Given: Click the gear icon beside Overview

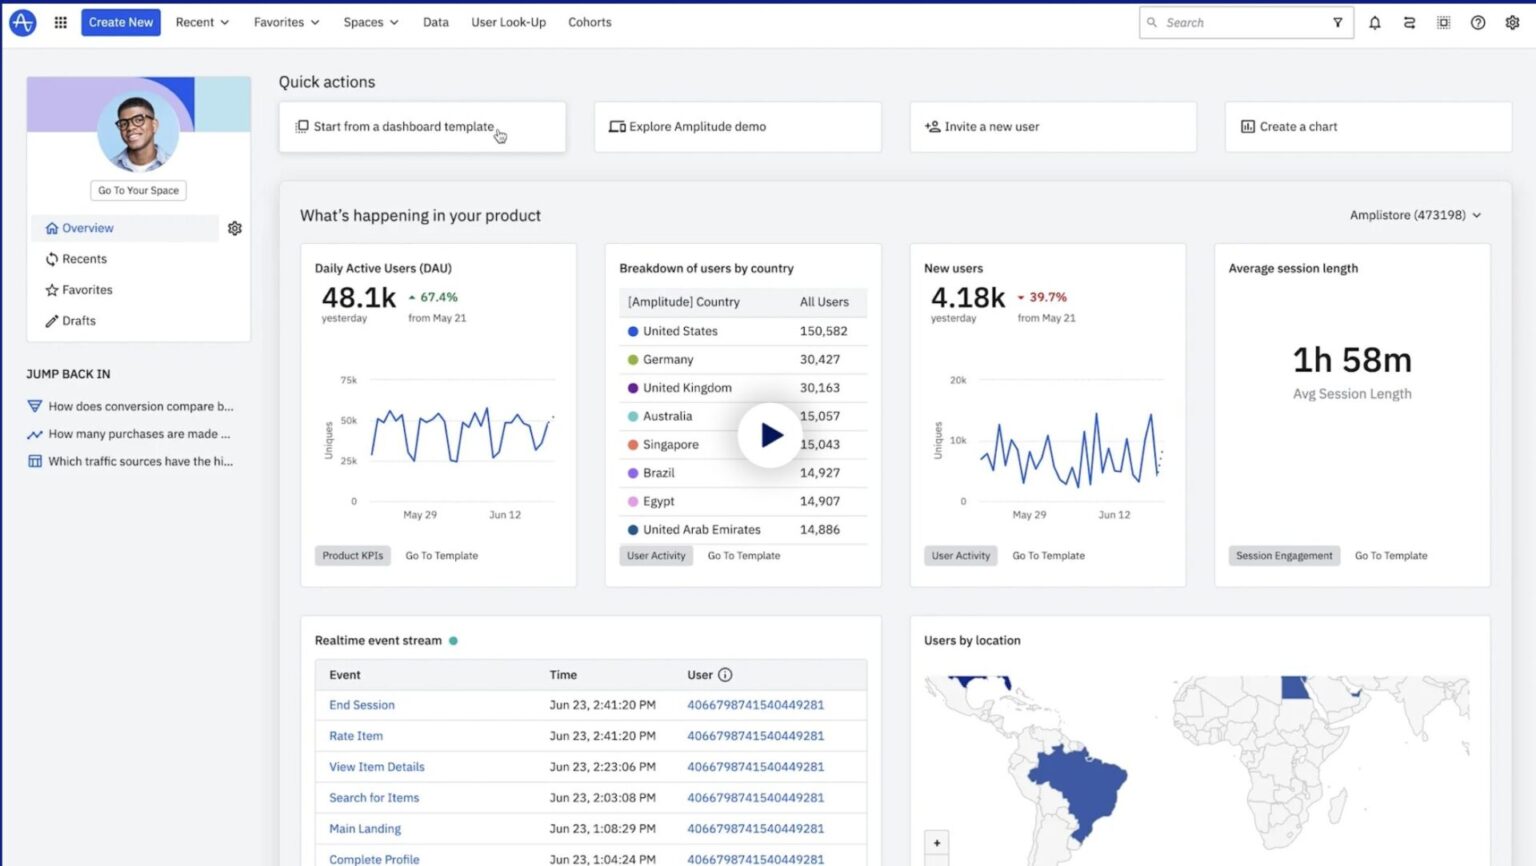Looking at the screenshot, I should tap(235, 228).
